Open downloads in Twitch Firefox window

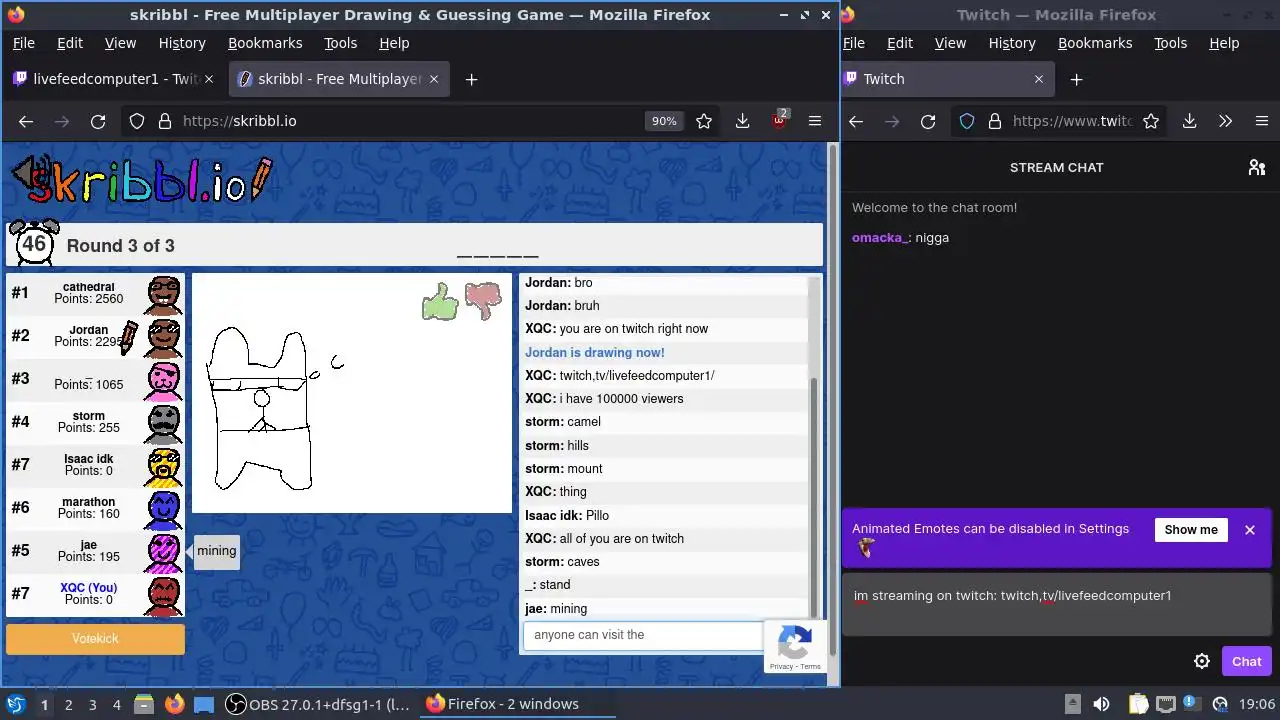coord(1189,121)
